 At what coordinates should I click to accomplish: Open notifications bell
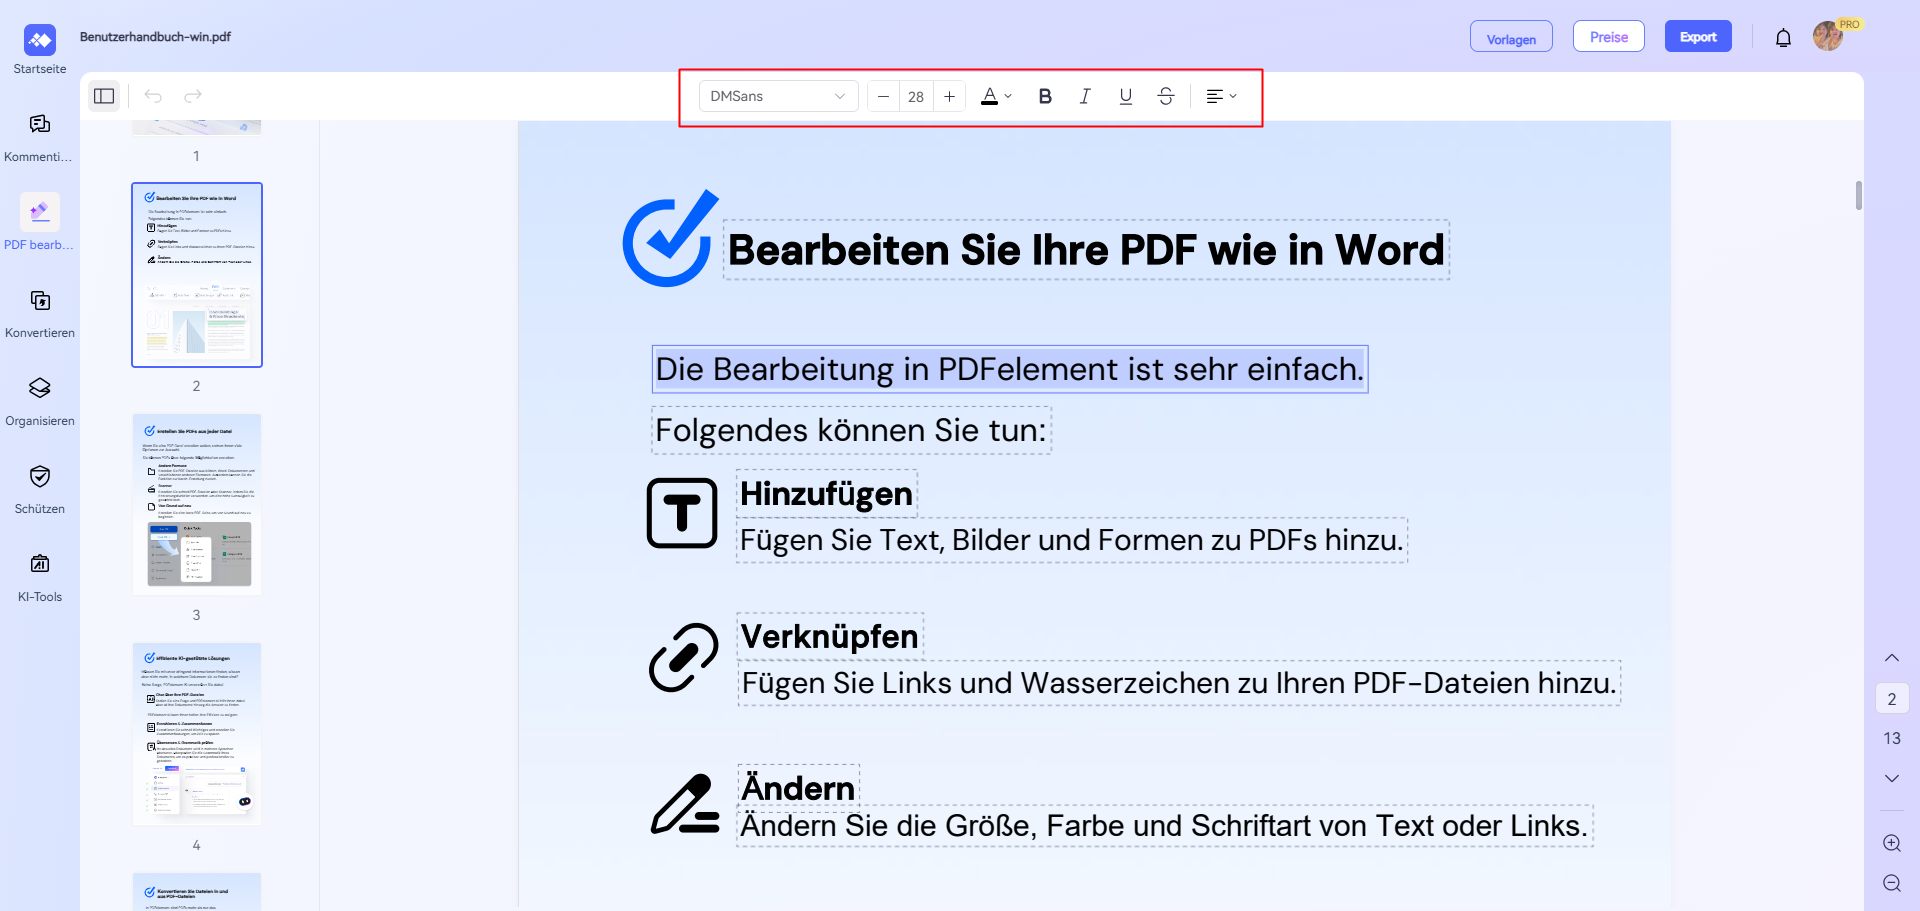tap(1783, 38)
